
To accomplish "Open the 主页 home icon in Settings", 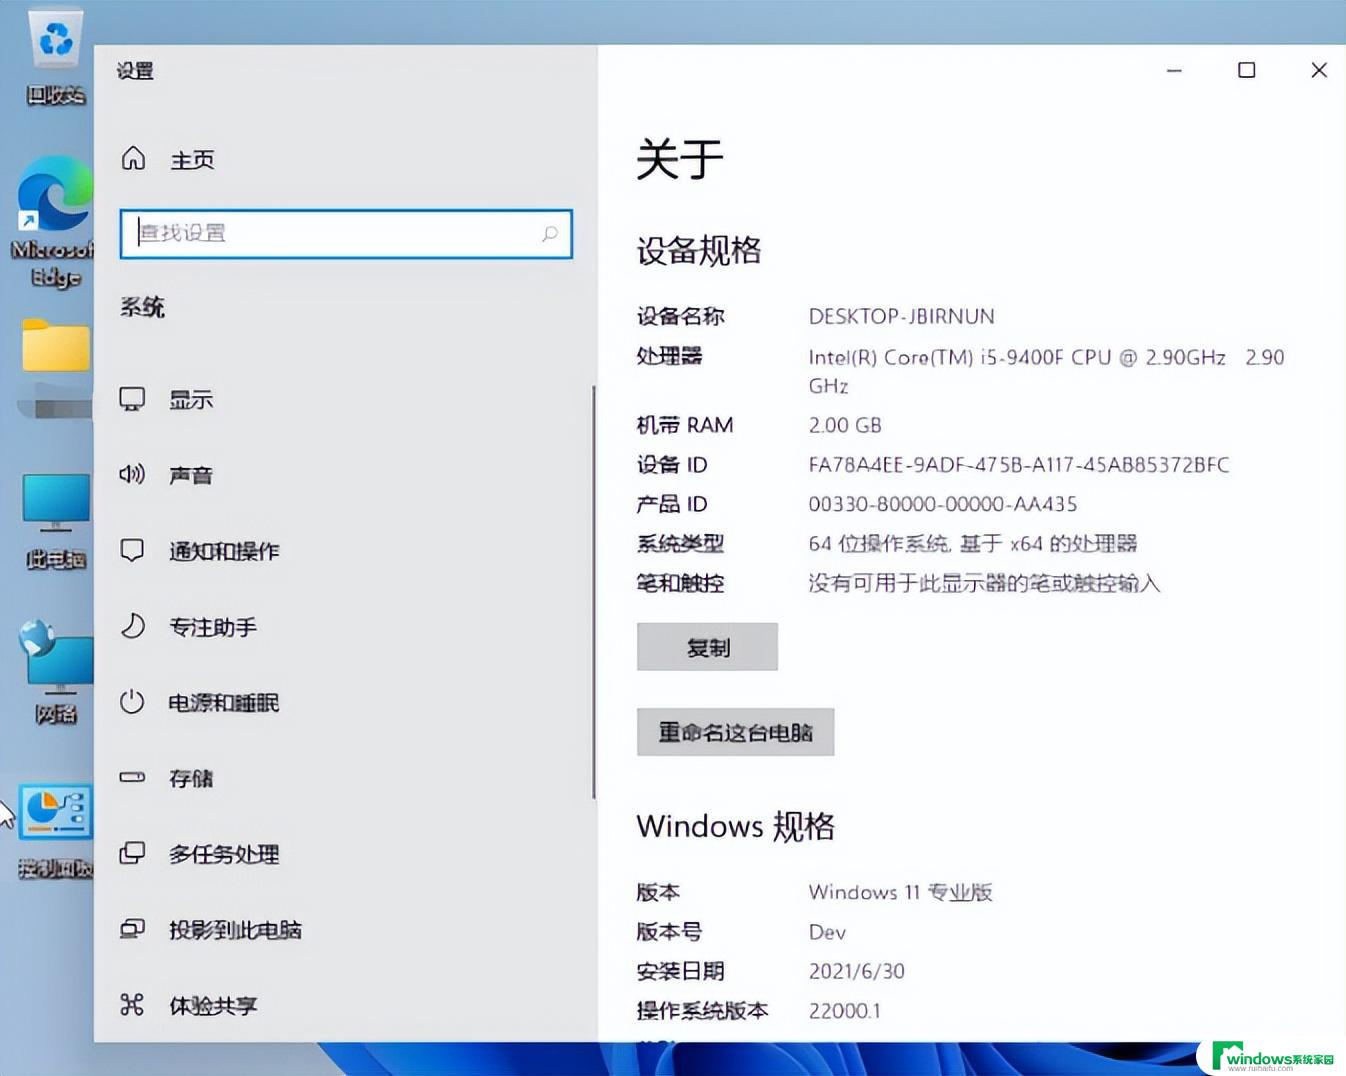I will tap(133, 158).
